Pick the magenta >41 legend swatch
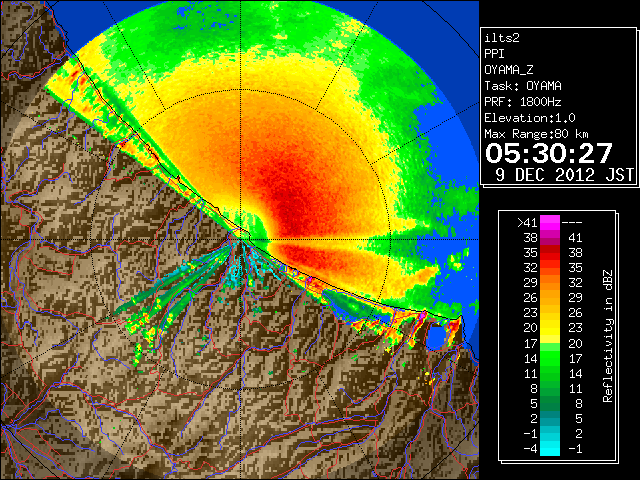 (550, 223)
